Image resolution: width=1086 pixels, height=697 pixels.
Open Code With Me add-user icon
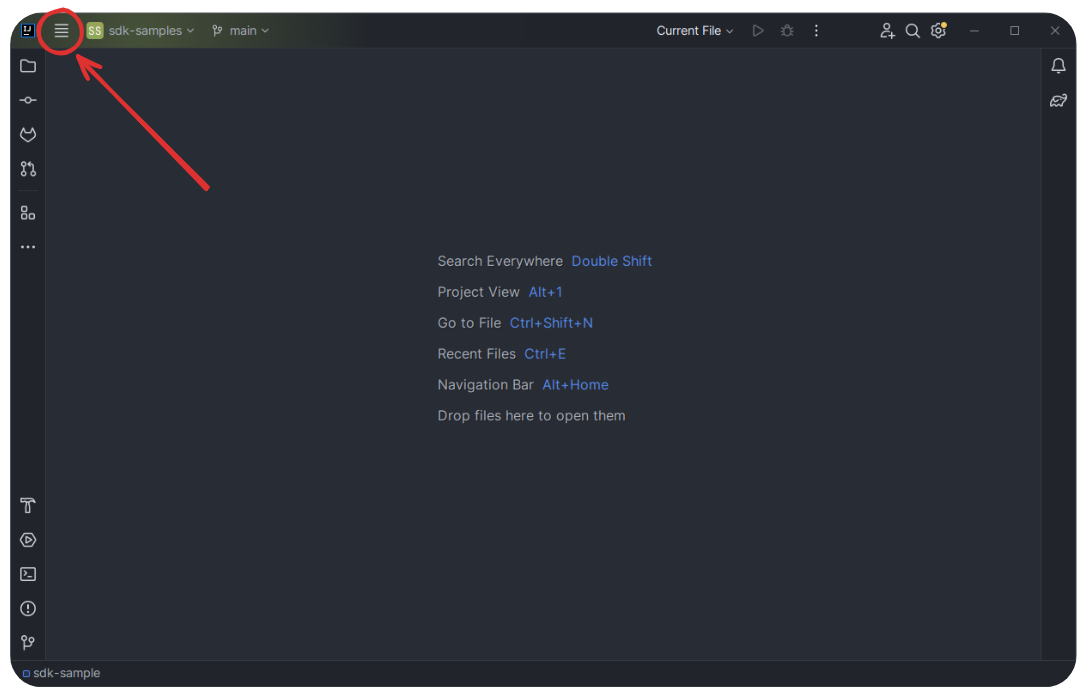887,30
